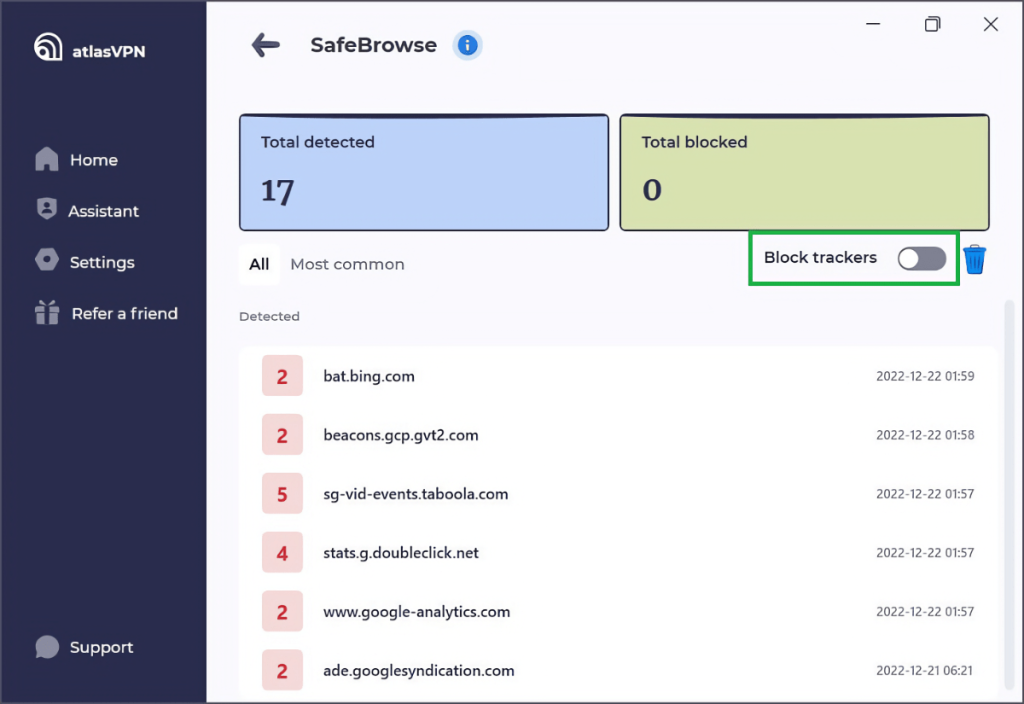The image size is (1024, 704).
Task: Click the Total blocked card
Action: 805,172
